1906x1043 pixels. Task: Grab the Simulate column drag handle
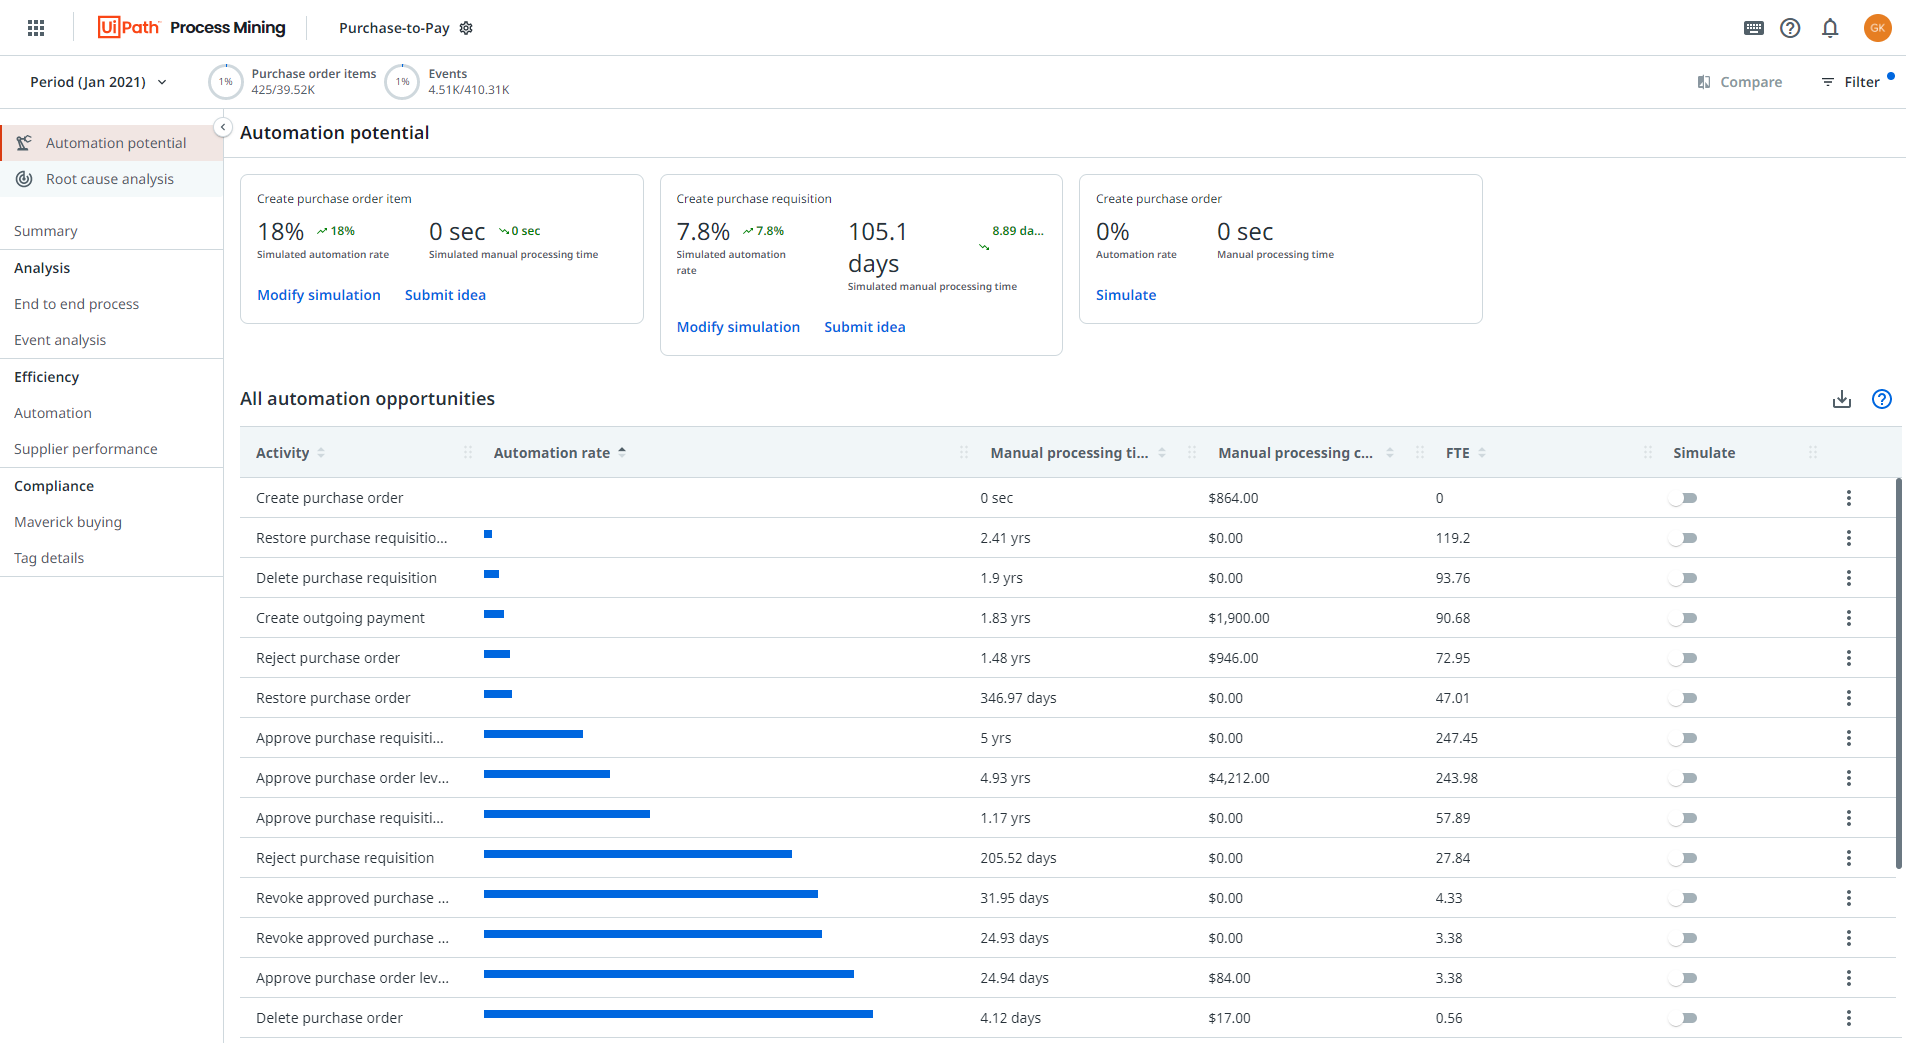(x=1813, y=453)
